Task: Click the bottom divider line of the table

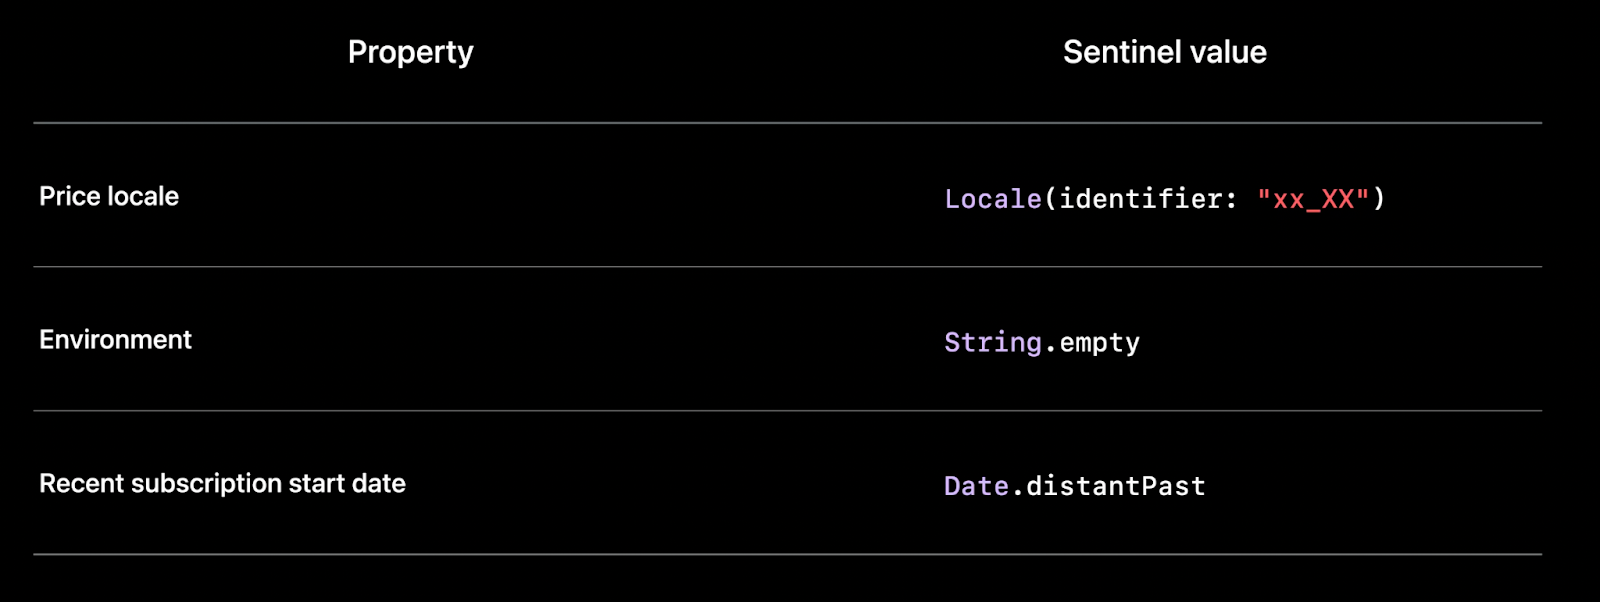Action: (788, 554)
